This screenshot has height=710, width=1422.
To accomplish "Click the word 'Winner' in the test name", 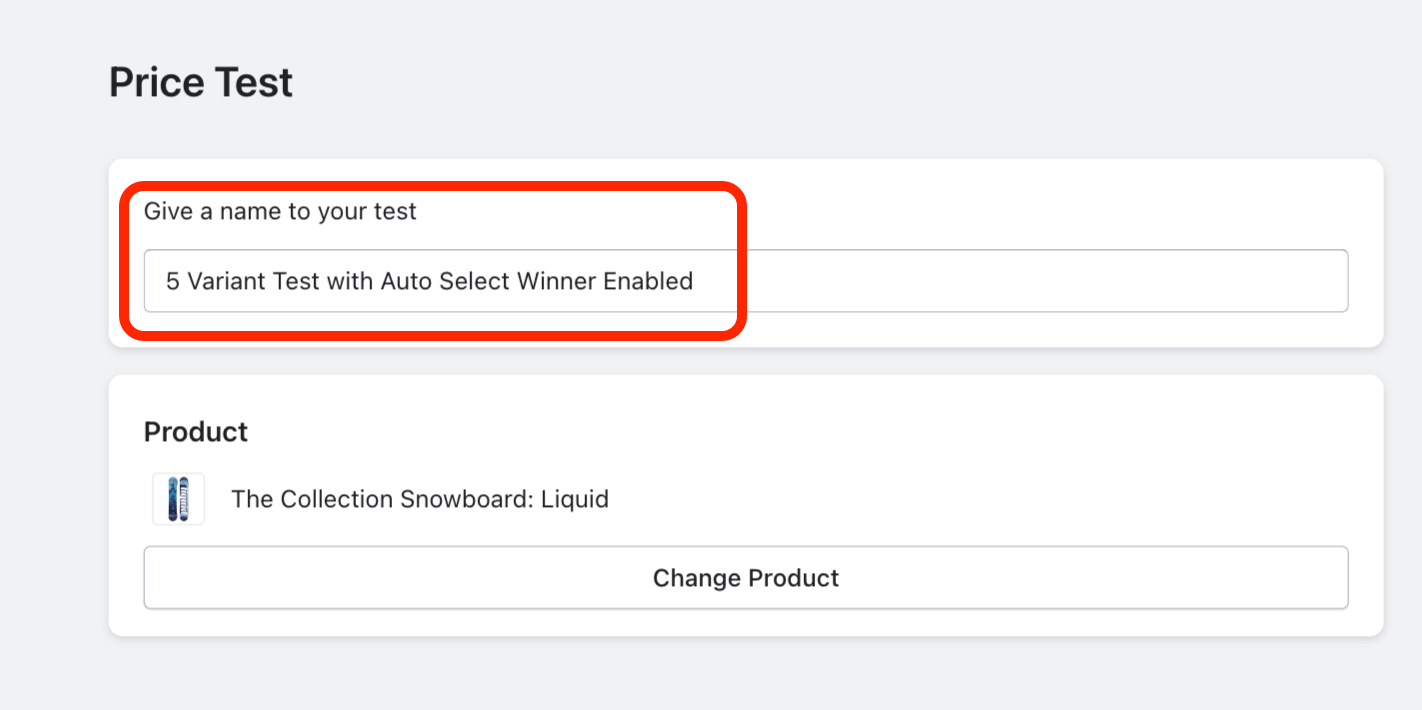I will 556,281.
